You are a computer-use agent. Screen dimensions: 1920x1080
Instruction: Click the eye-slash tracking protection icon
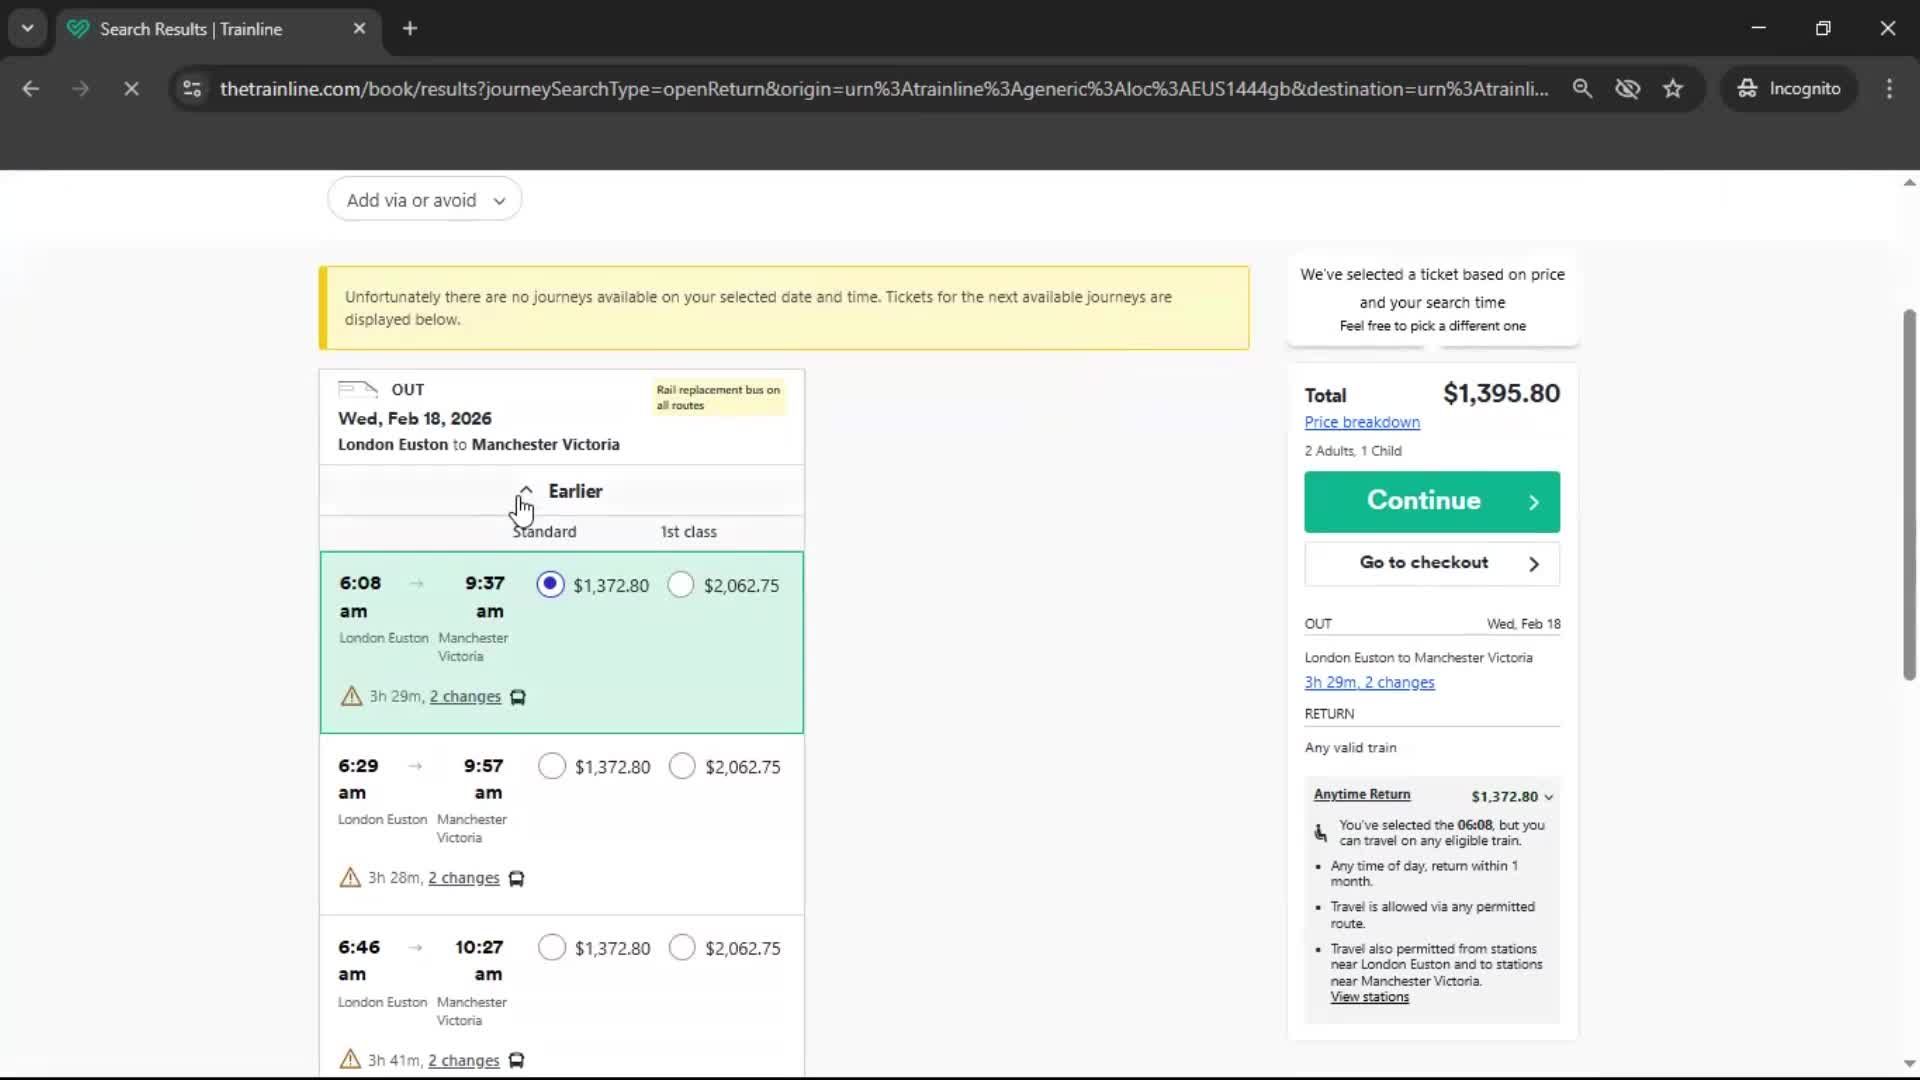pyautogui.click(x=1627, y=89)
